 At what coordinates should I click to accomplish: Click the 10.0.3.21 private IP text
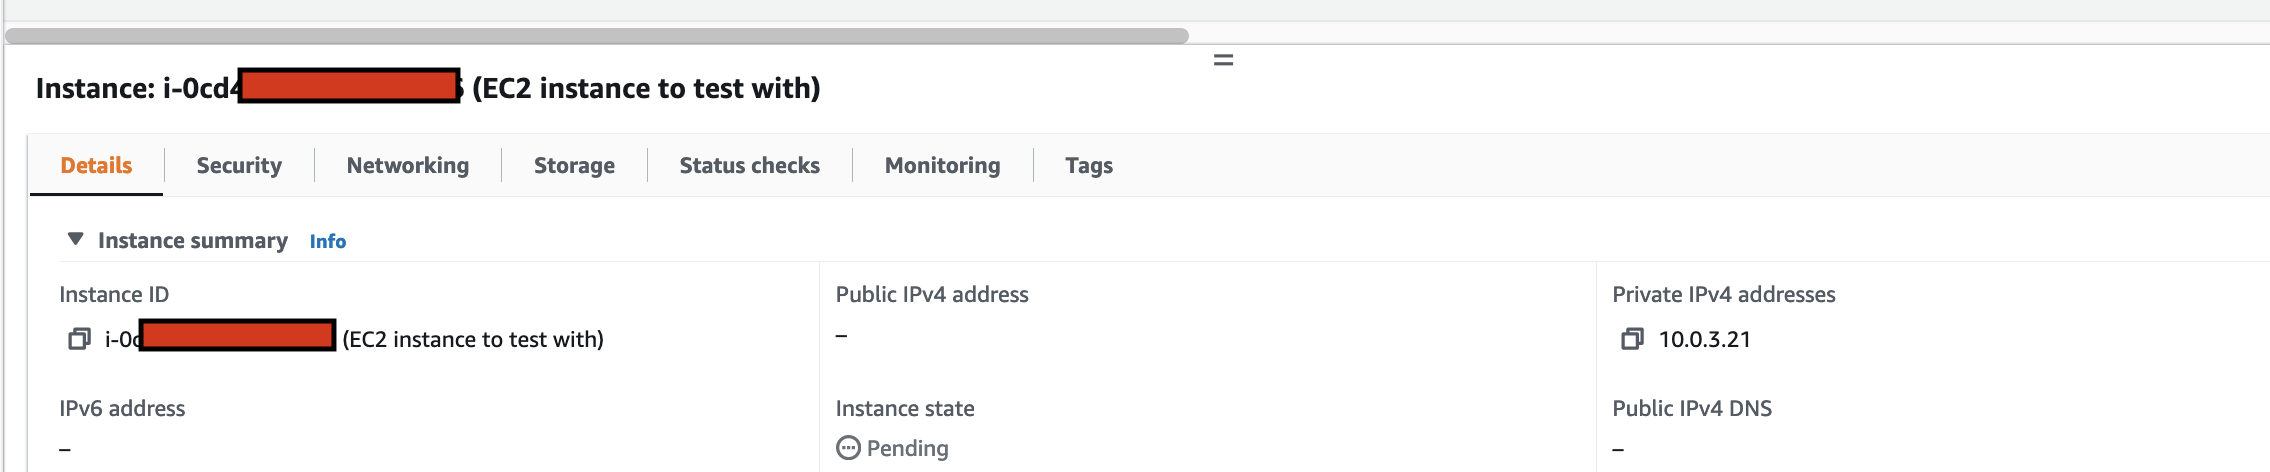pos(1705,339)
